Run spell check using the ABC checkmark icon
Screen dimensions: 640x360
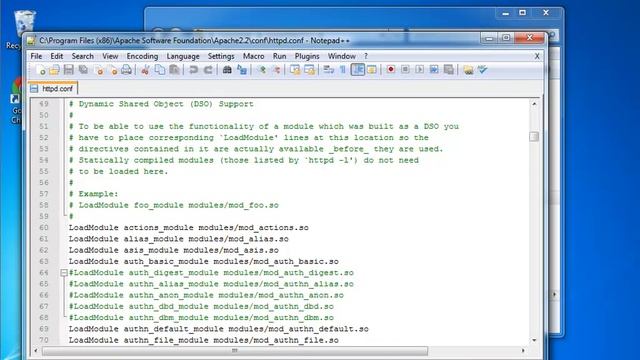tap(482, 70)
